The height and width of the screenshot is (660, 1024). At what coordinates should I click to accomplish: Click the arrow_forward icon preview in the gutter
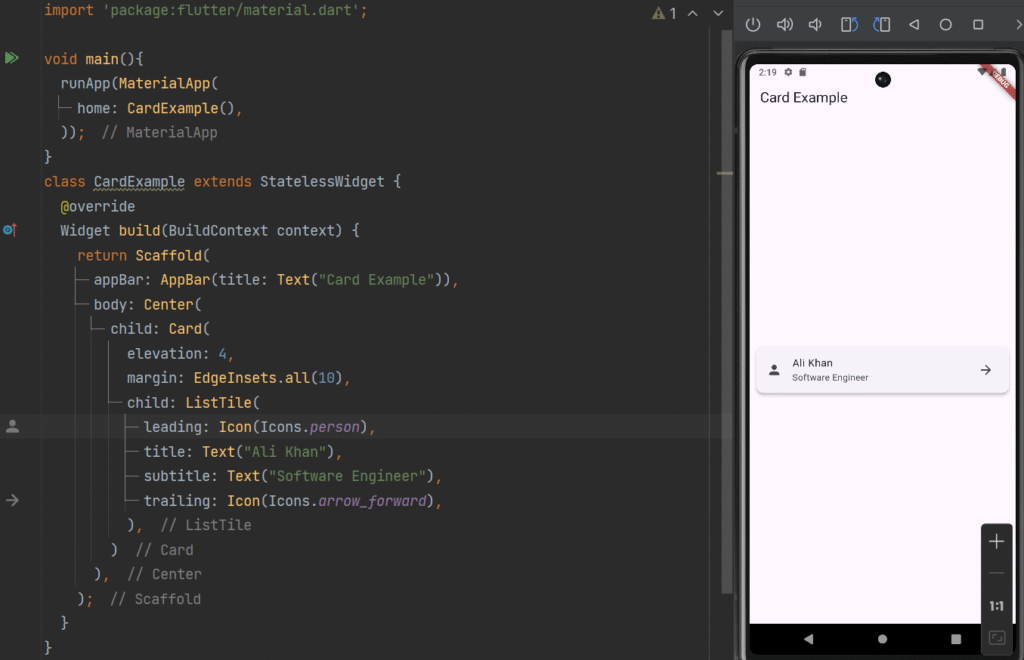12,500
